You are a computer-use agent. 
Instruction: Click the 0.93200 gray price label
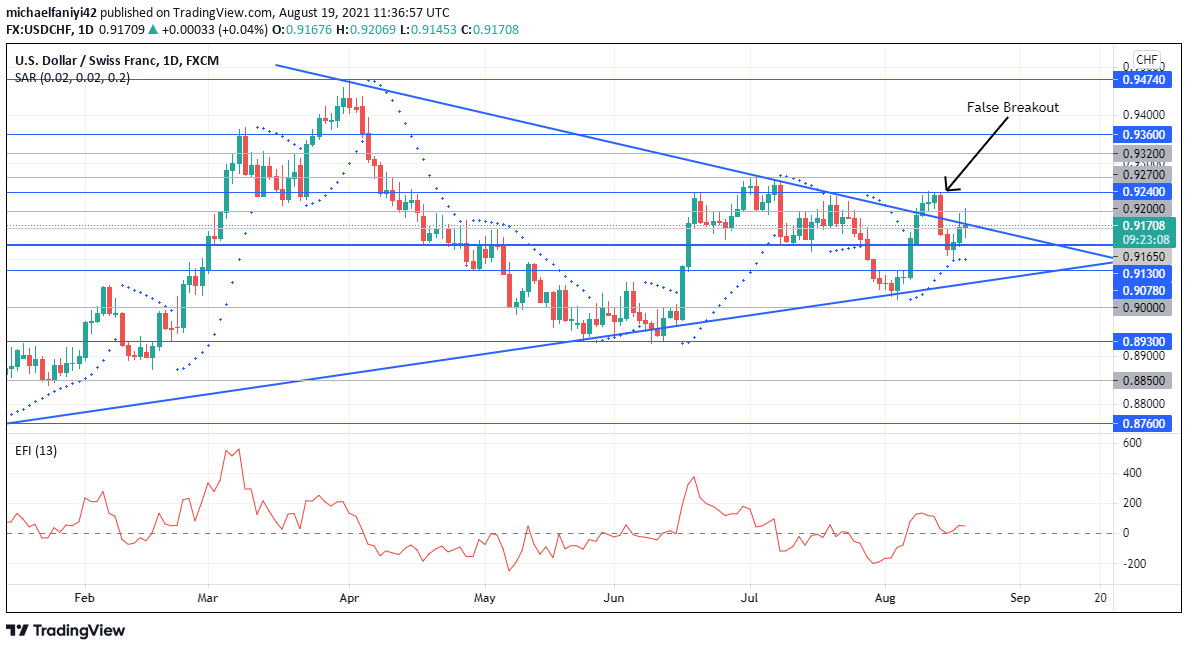1143,154
